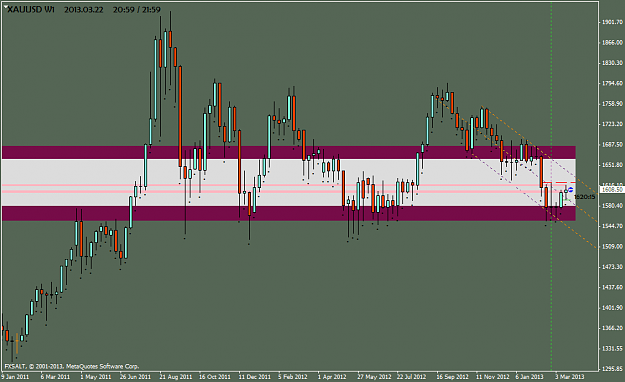Click the 3 Mar 2013 date label

[x=570, y=377]
